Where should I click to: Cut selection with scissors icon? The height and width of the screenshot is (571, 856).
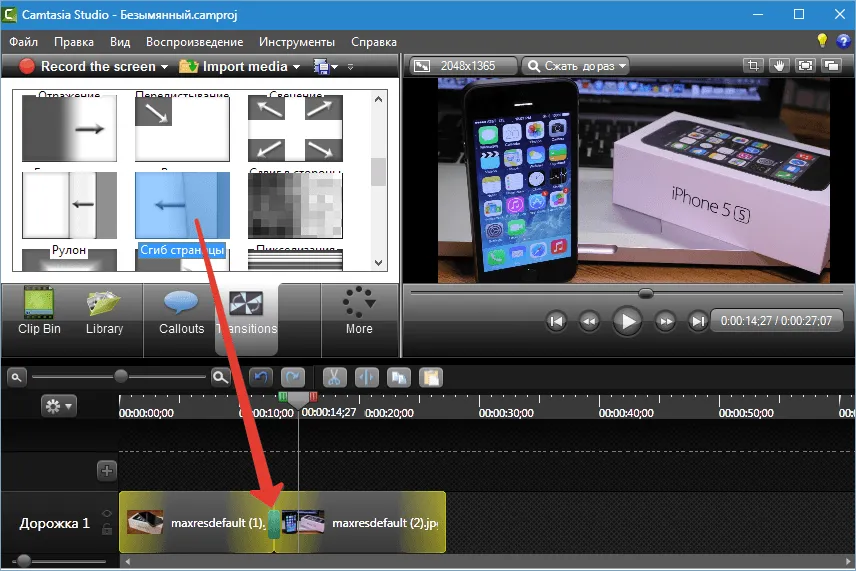click(x=335, y=377)
